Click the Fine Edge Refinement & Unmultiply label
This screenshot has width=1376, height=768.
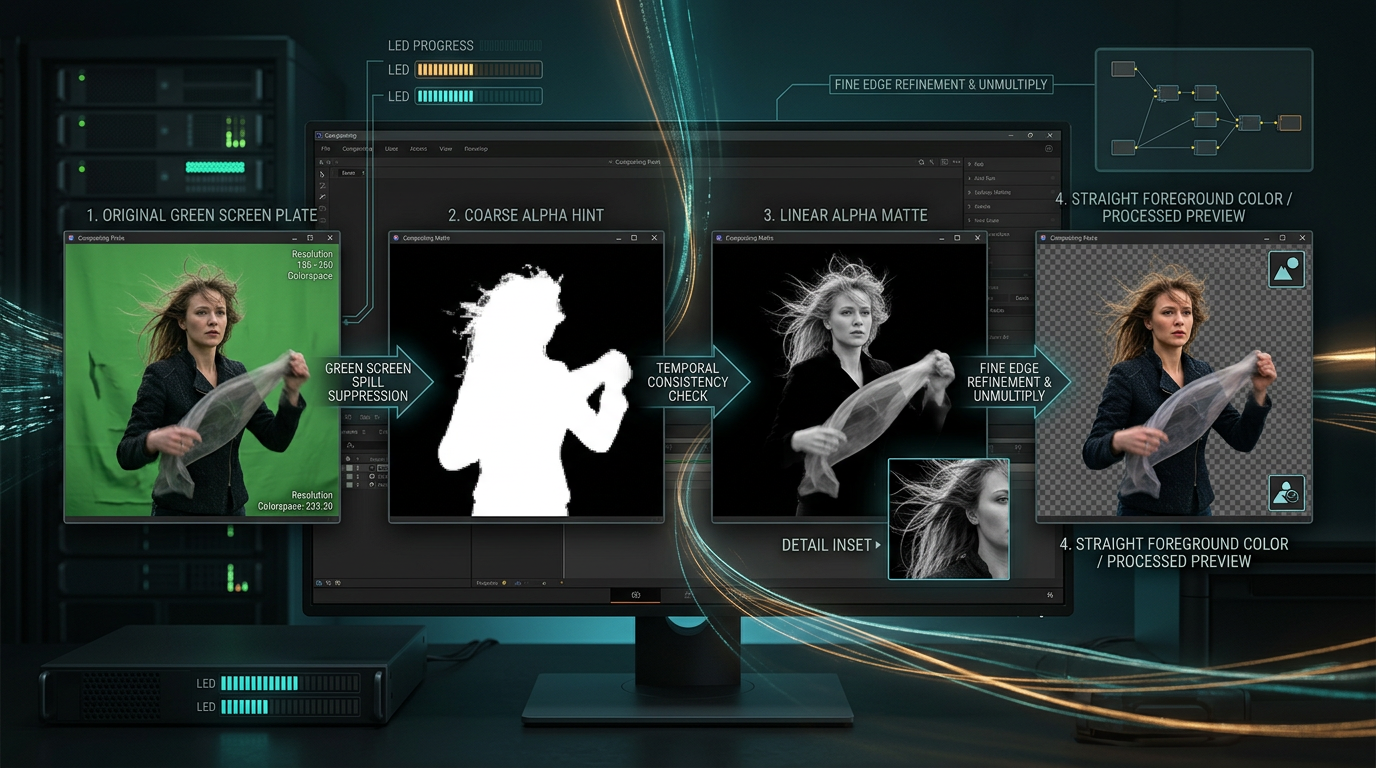940,84
